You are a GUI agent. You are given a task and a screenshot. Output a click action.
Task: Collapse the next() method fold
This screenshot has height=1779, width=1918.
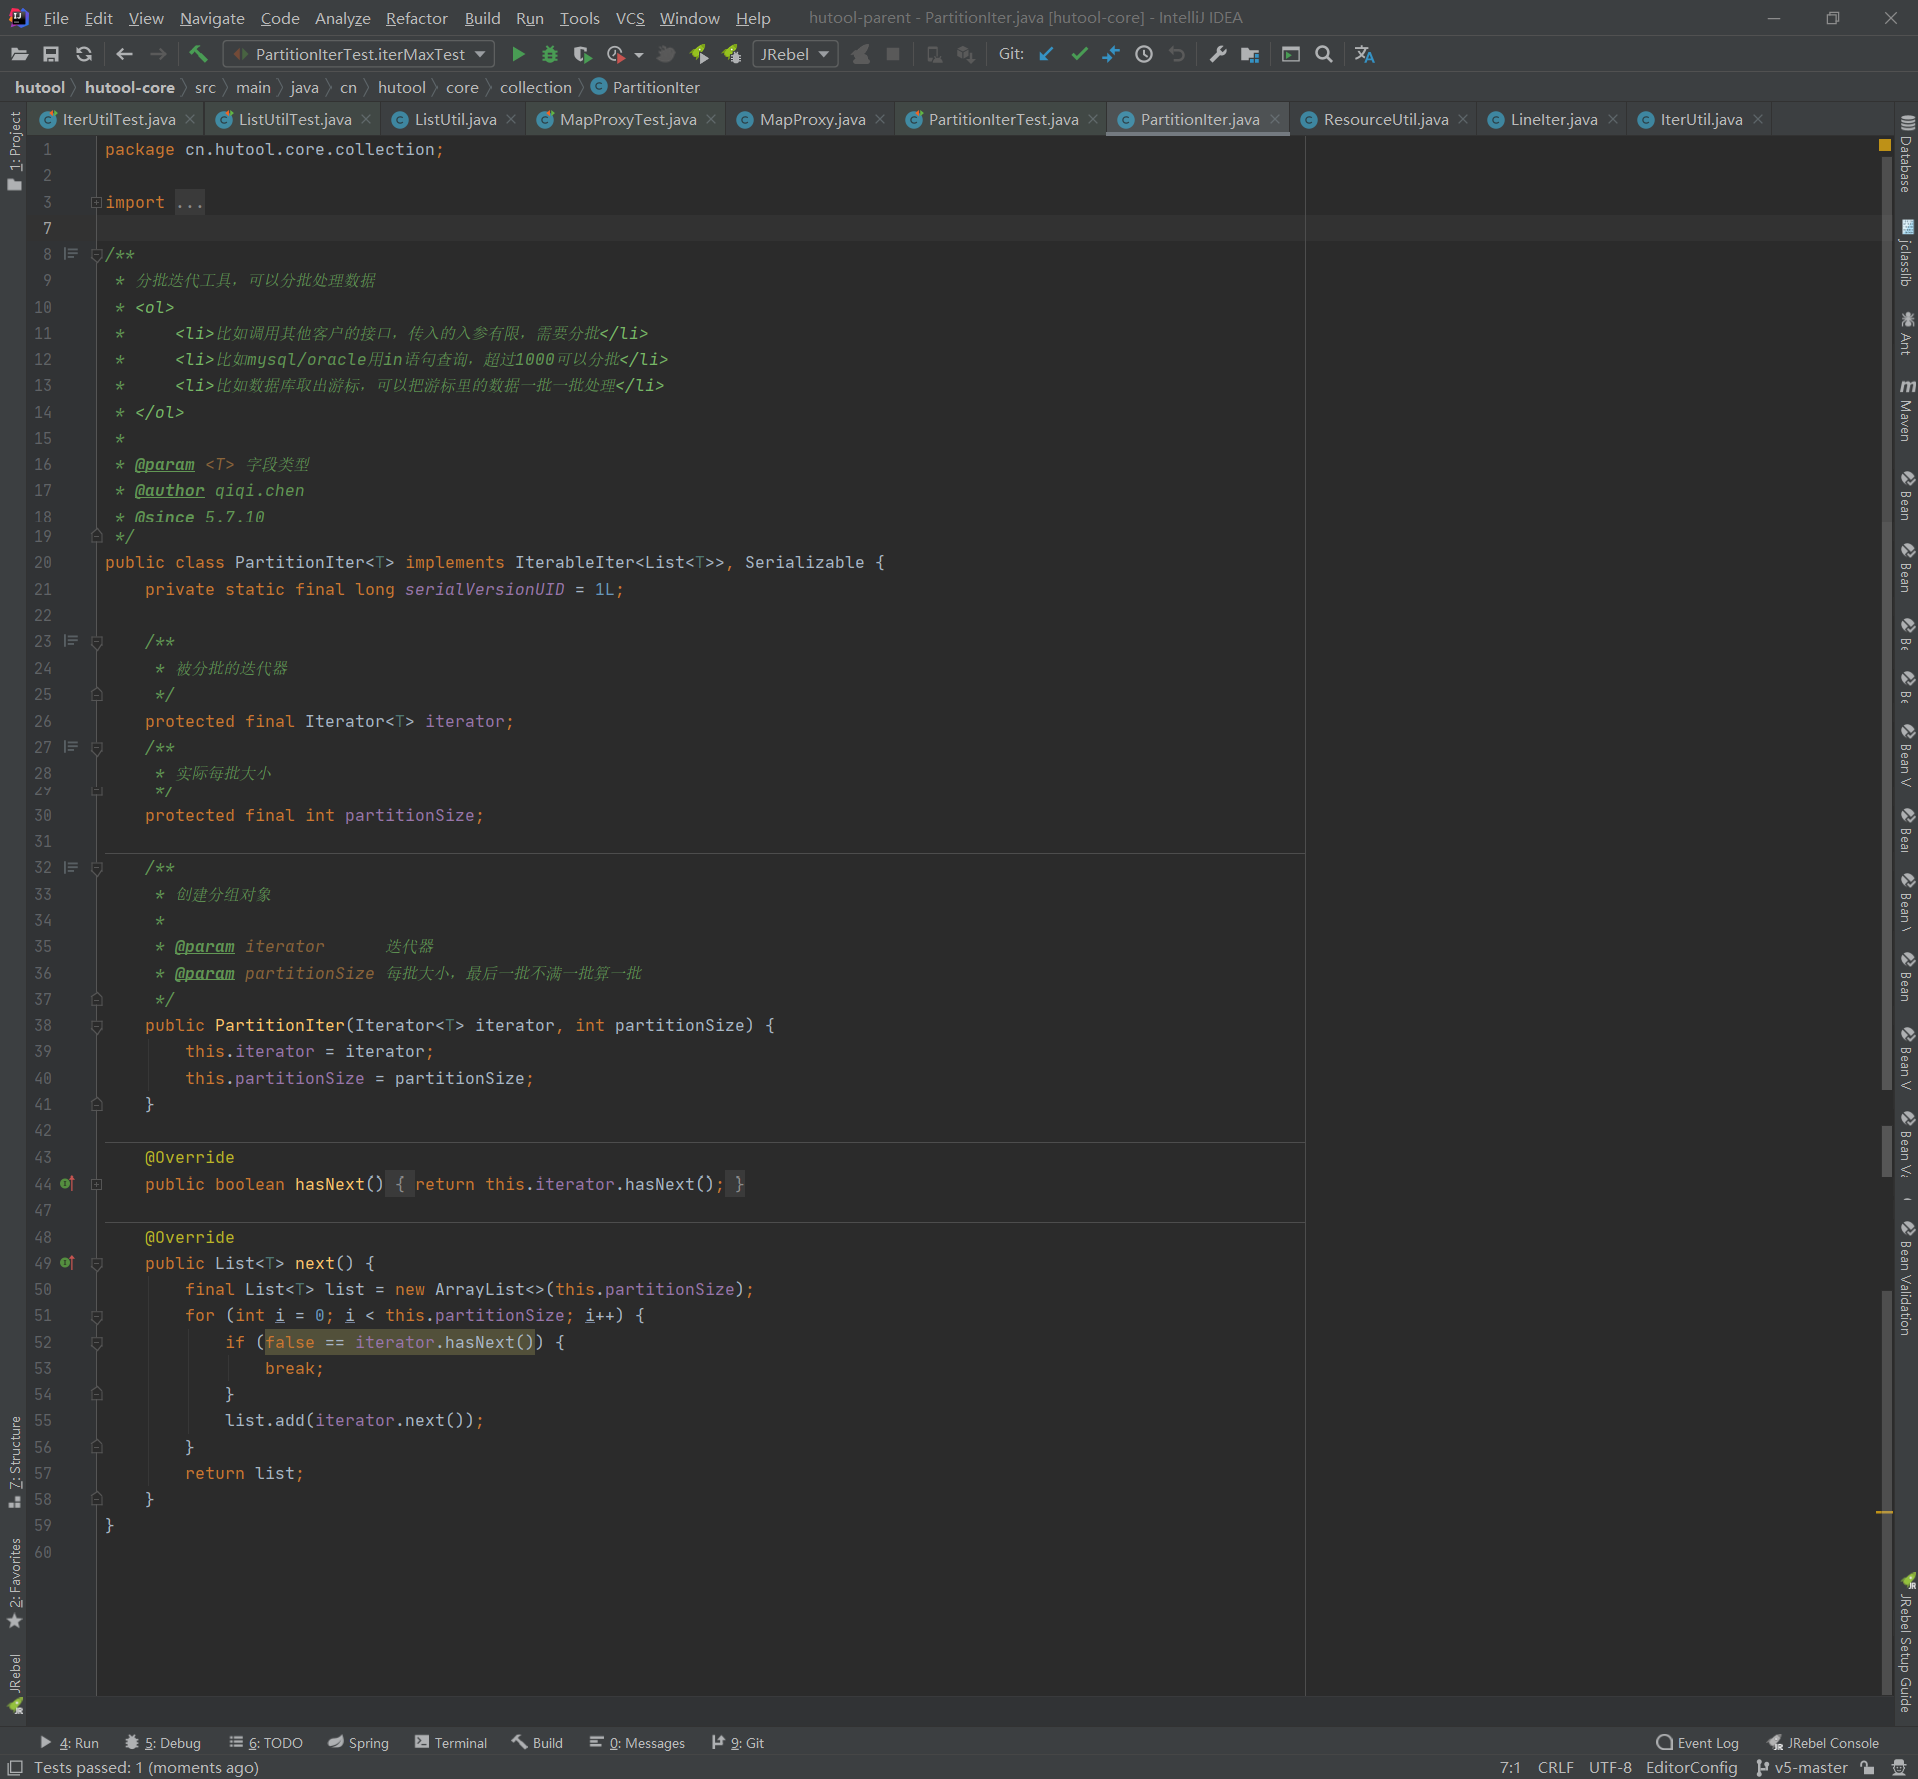(x=97, y=1263)
